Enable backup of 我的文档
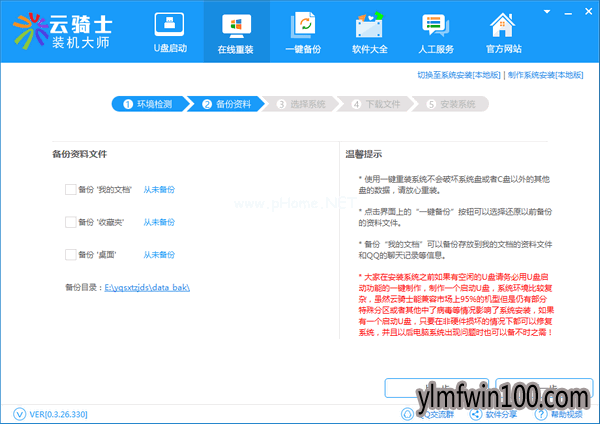Viewport: 600px width, 424px height. [x=70, y=189]
